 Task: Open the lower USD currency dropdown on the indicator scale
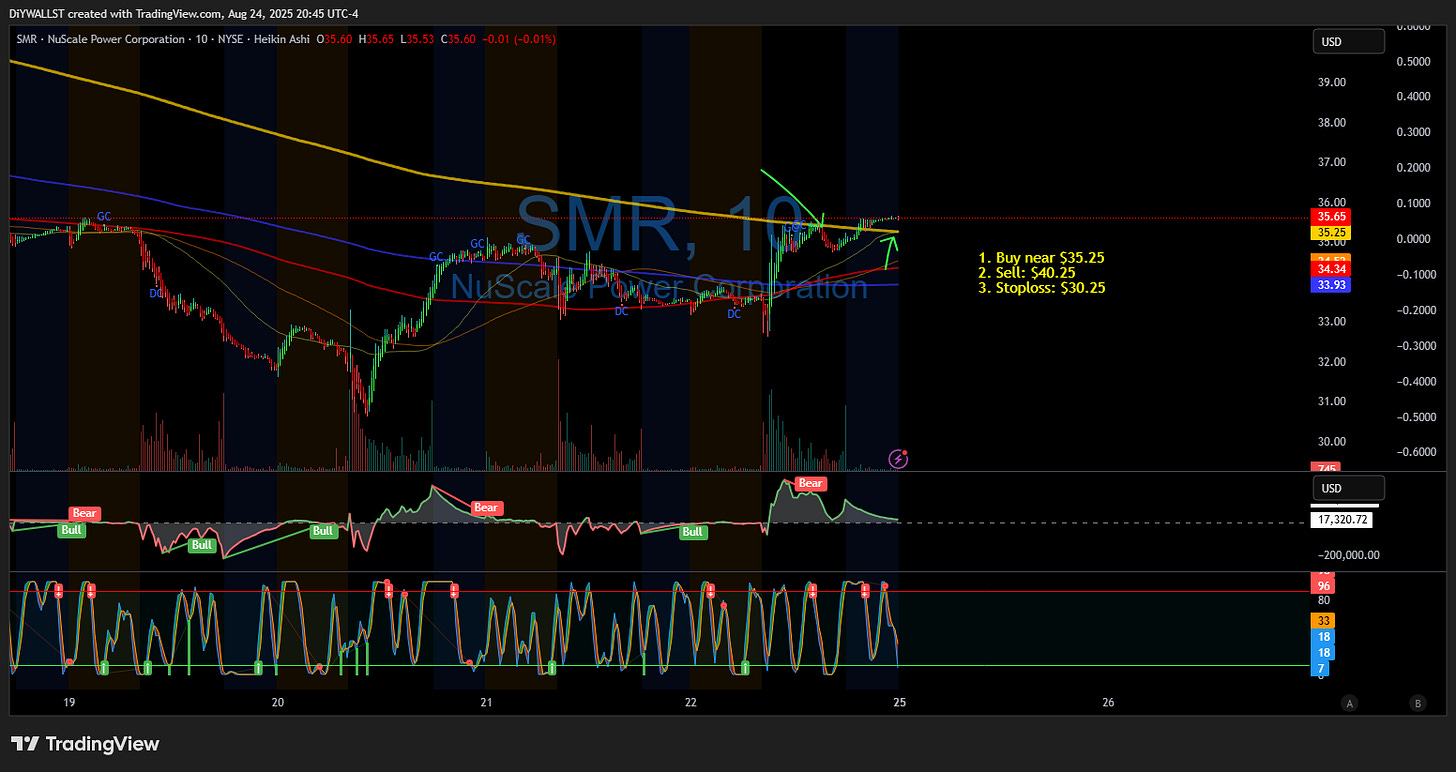(x=1348, y=488)
